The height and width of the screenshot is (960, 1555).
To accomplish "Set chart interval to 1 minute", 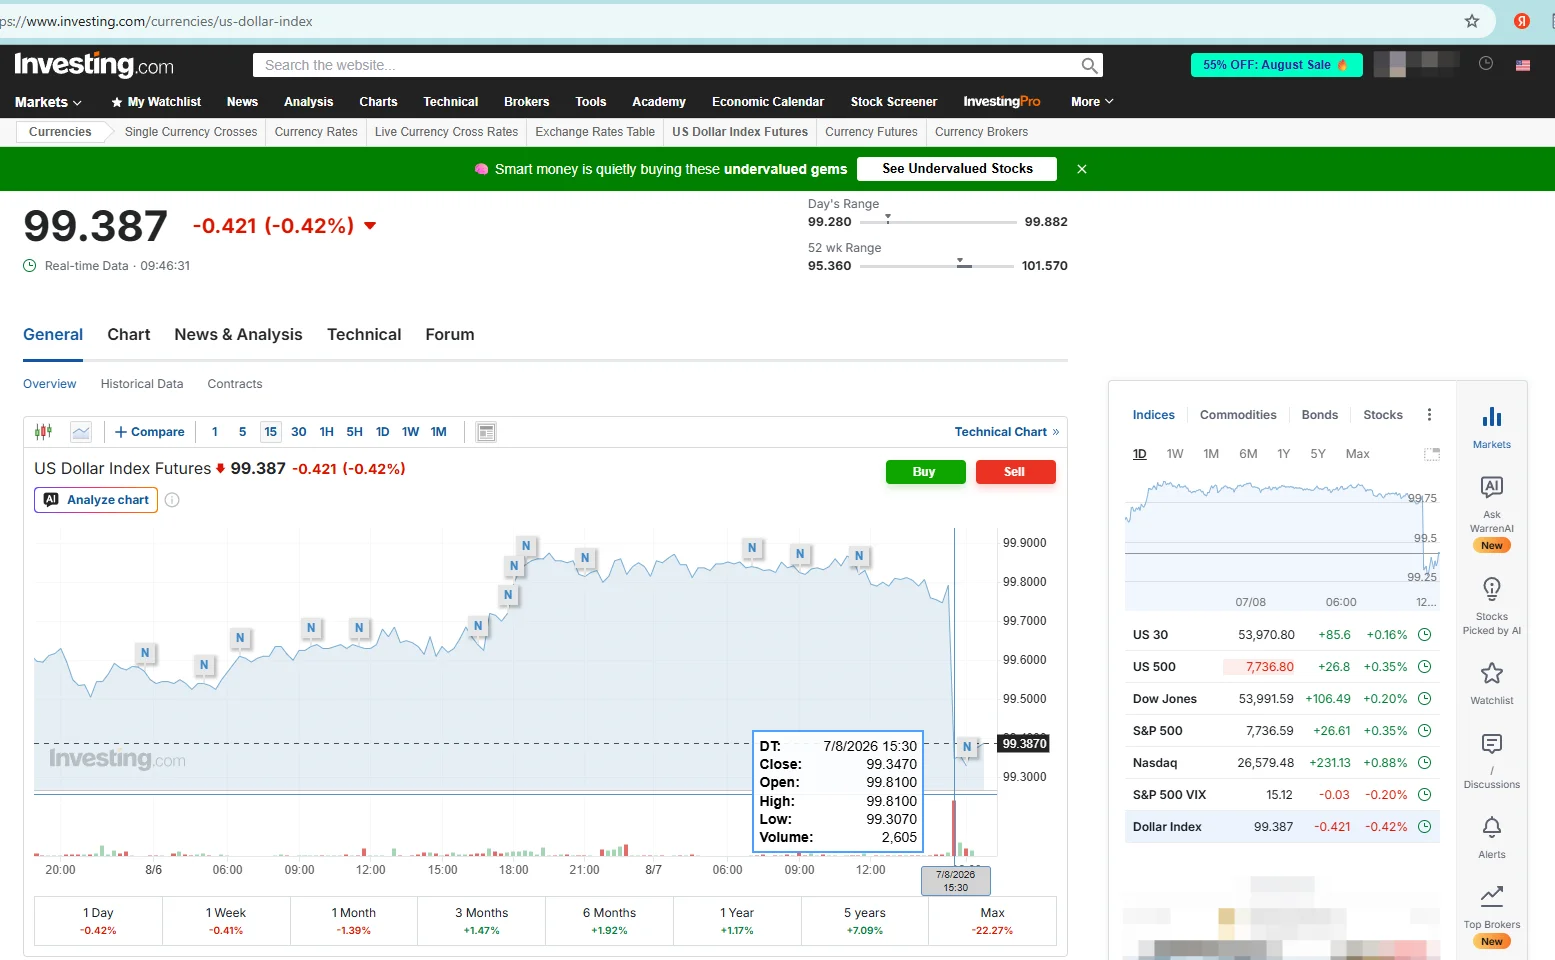I will pyautogui.click(x=215, y=432).
